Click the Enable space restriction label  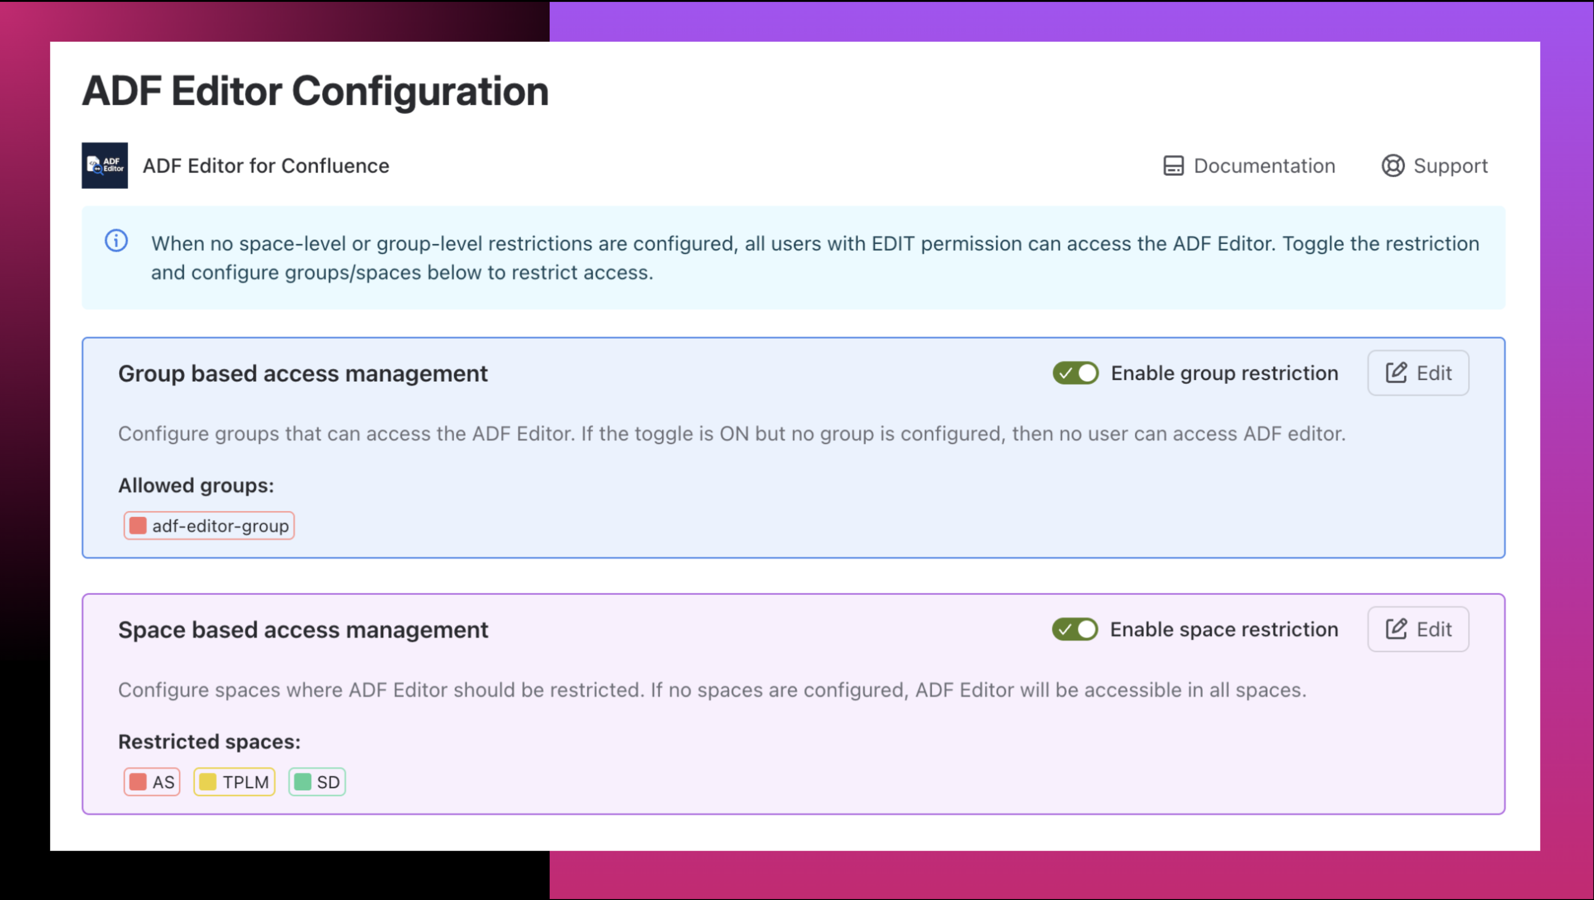coord(1224,629)
